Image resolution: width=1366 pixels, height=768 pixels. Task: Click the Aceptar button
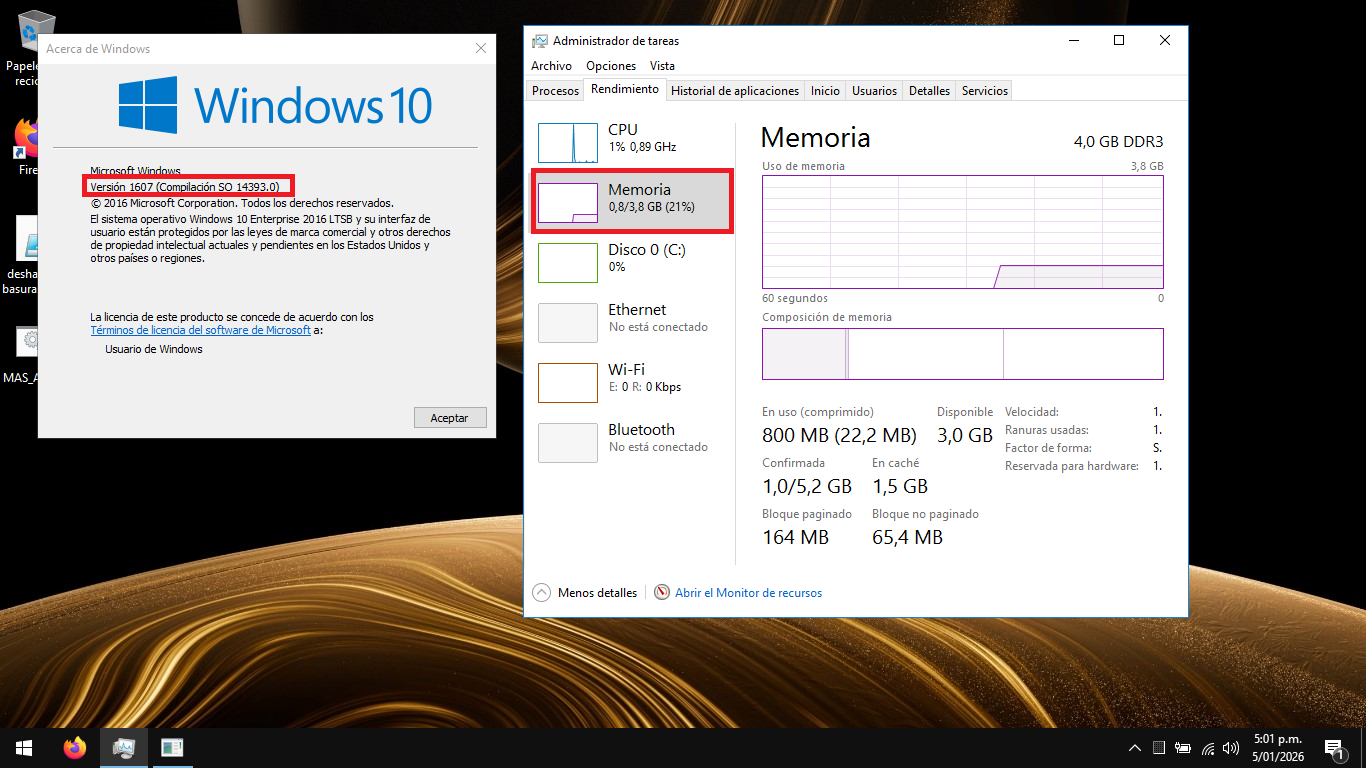450,418
